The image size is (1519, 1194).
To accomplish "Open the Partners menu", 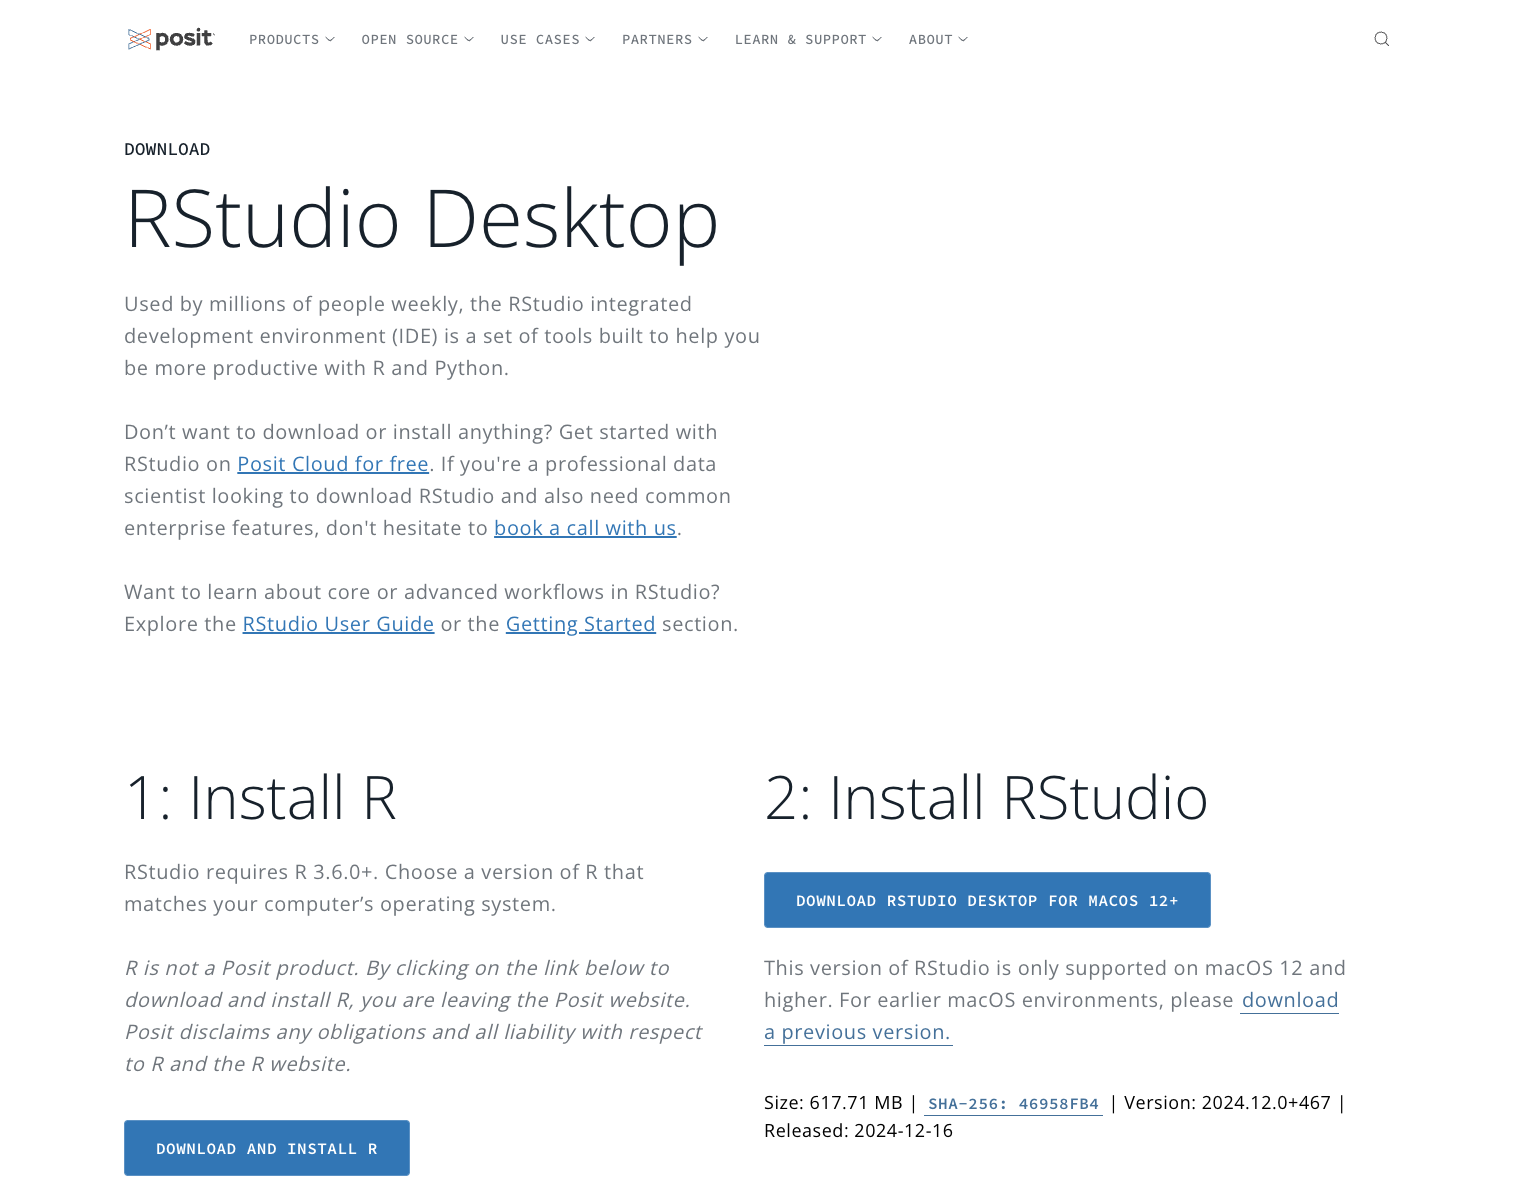I will 665,40.
